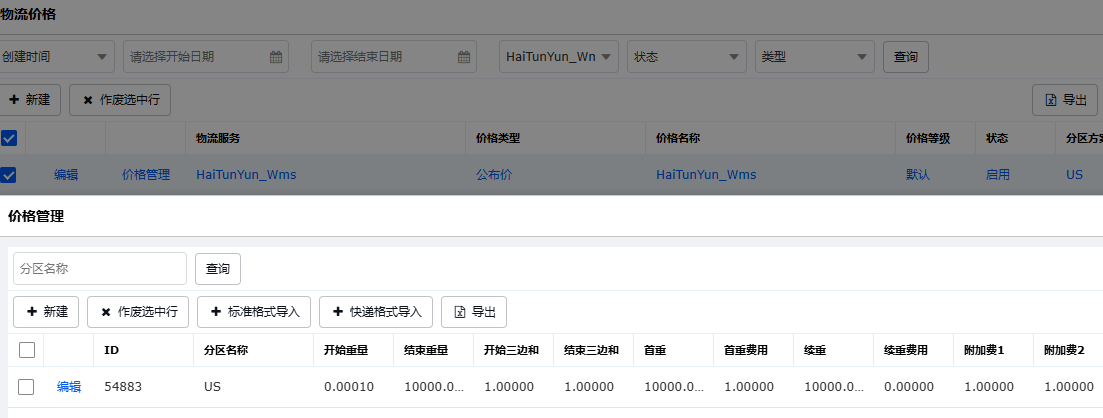Screen dimensions: 1103x418
Task: Click the 启用 status cell
Action: tap(997, 175)
